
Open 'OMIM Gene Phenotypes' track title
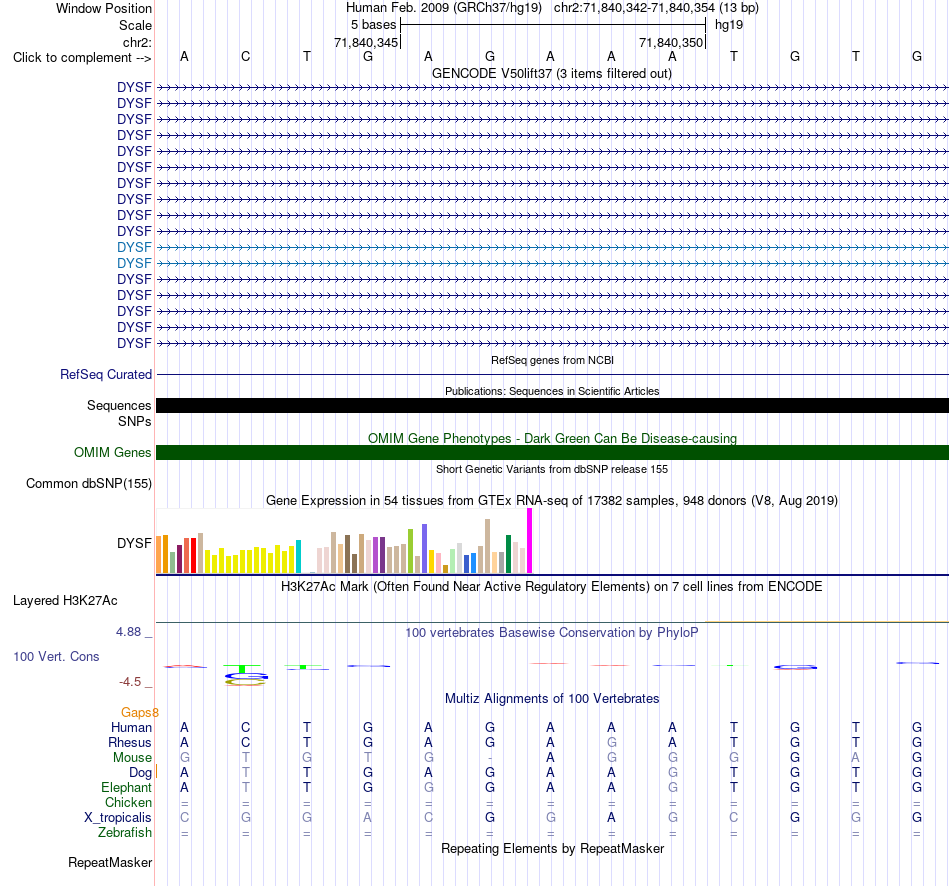(x=552, y=438)
